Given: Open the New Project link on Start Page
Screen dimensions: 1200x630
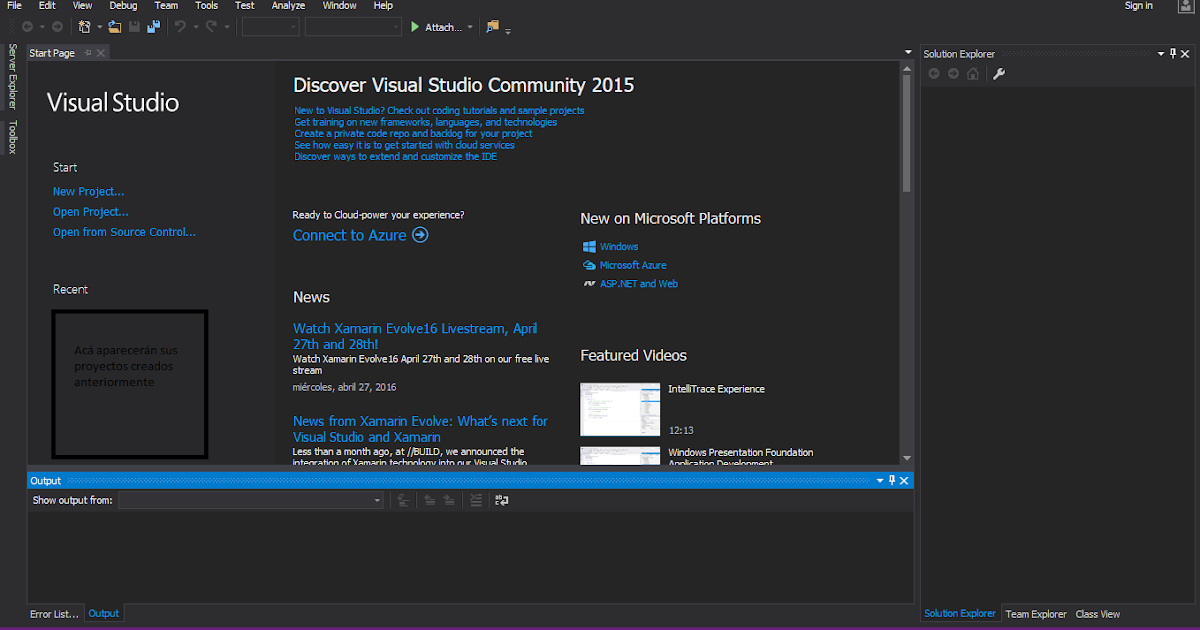Looking at the screenshot, I should (x=88, y=191).
